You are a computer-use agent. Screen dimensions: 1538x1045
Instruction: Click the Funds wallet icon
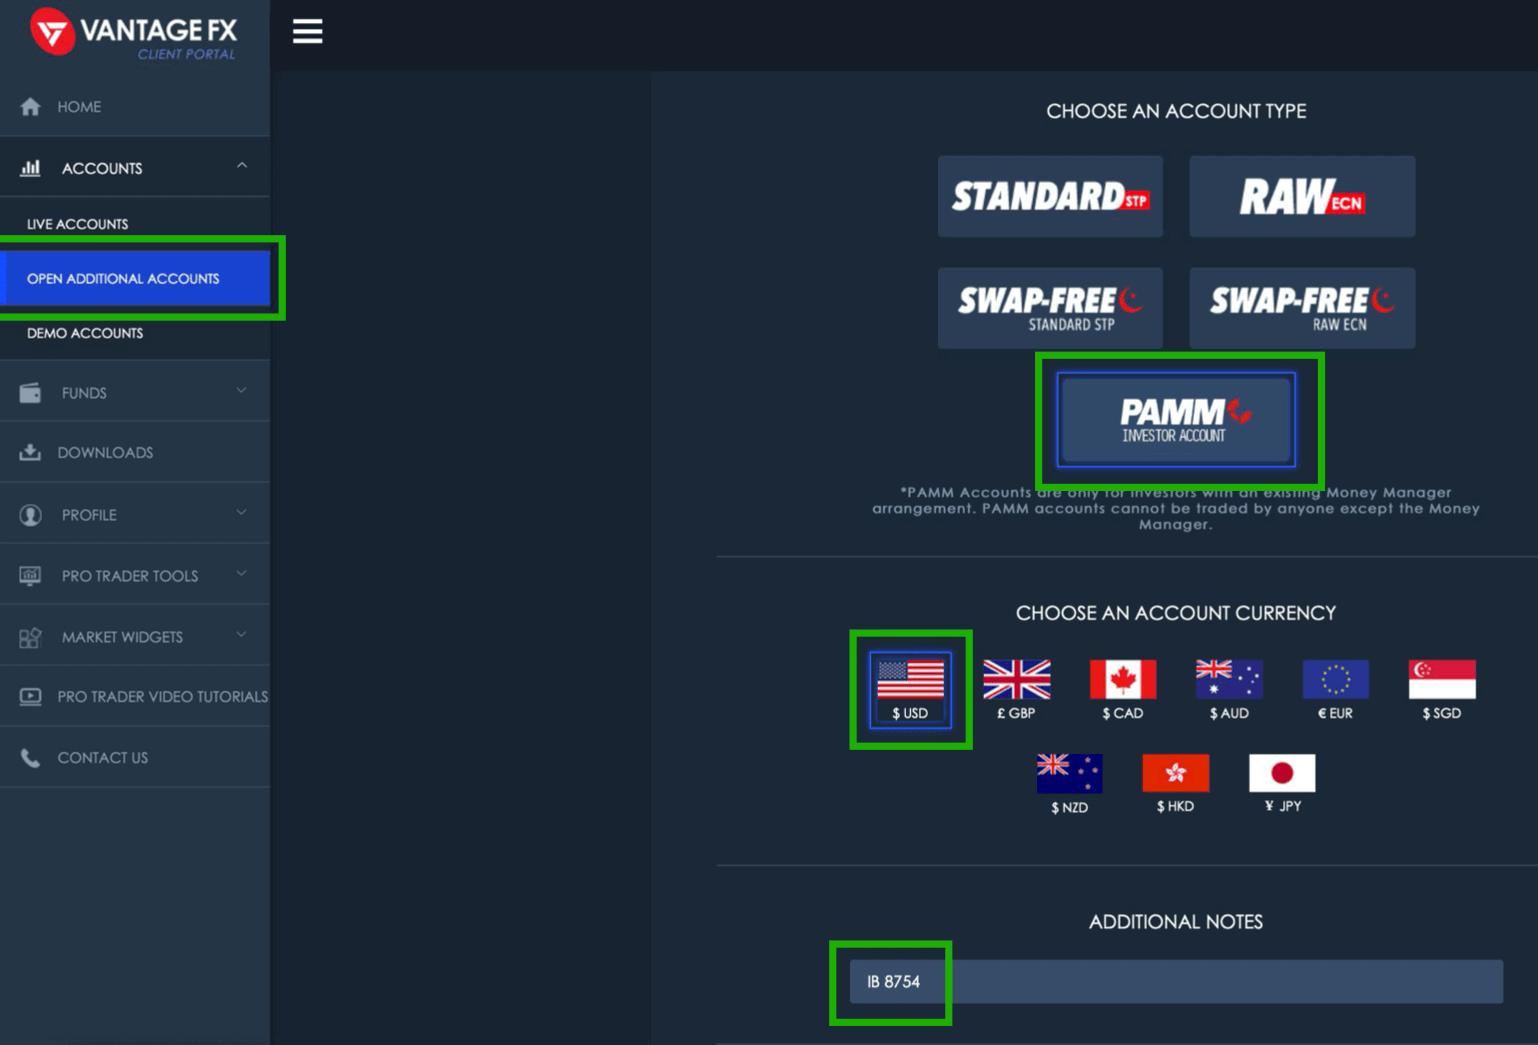[30, 393]
